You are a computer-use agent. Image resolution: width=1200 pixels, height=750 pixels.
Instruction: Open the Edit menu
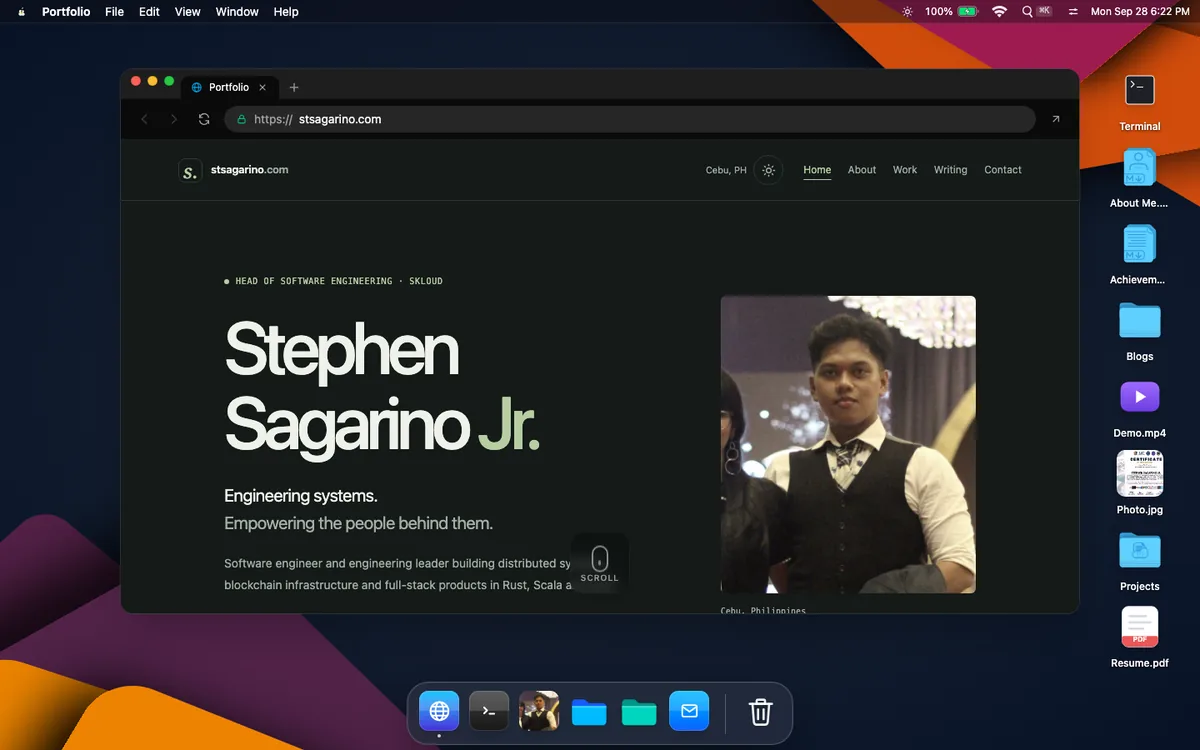point(149,12)
